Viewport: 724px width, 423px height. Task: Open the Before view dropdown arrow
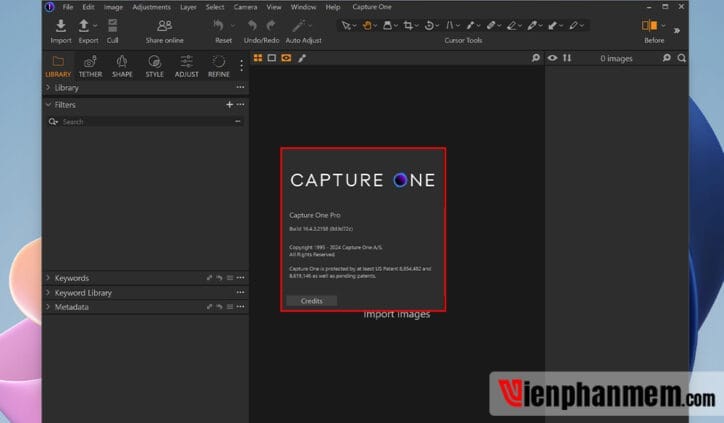tap(664, 26)
